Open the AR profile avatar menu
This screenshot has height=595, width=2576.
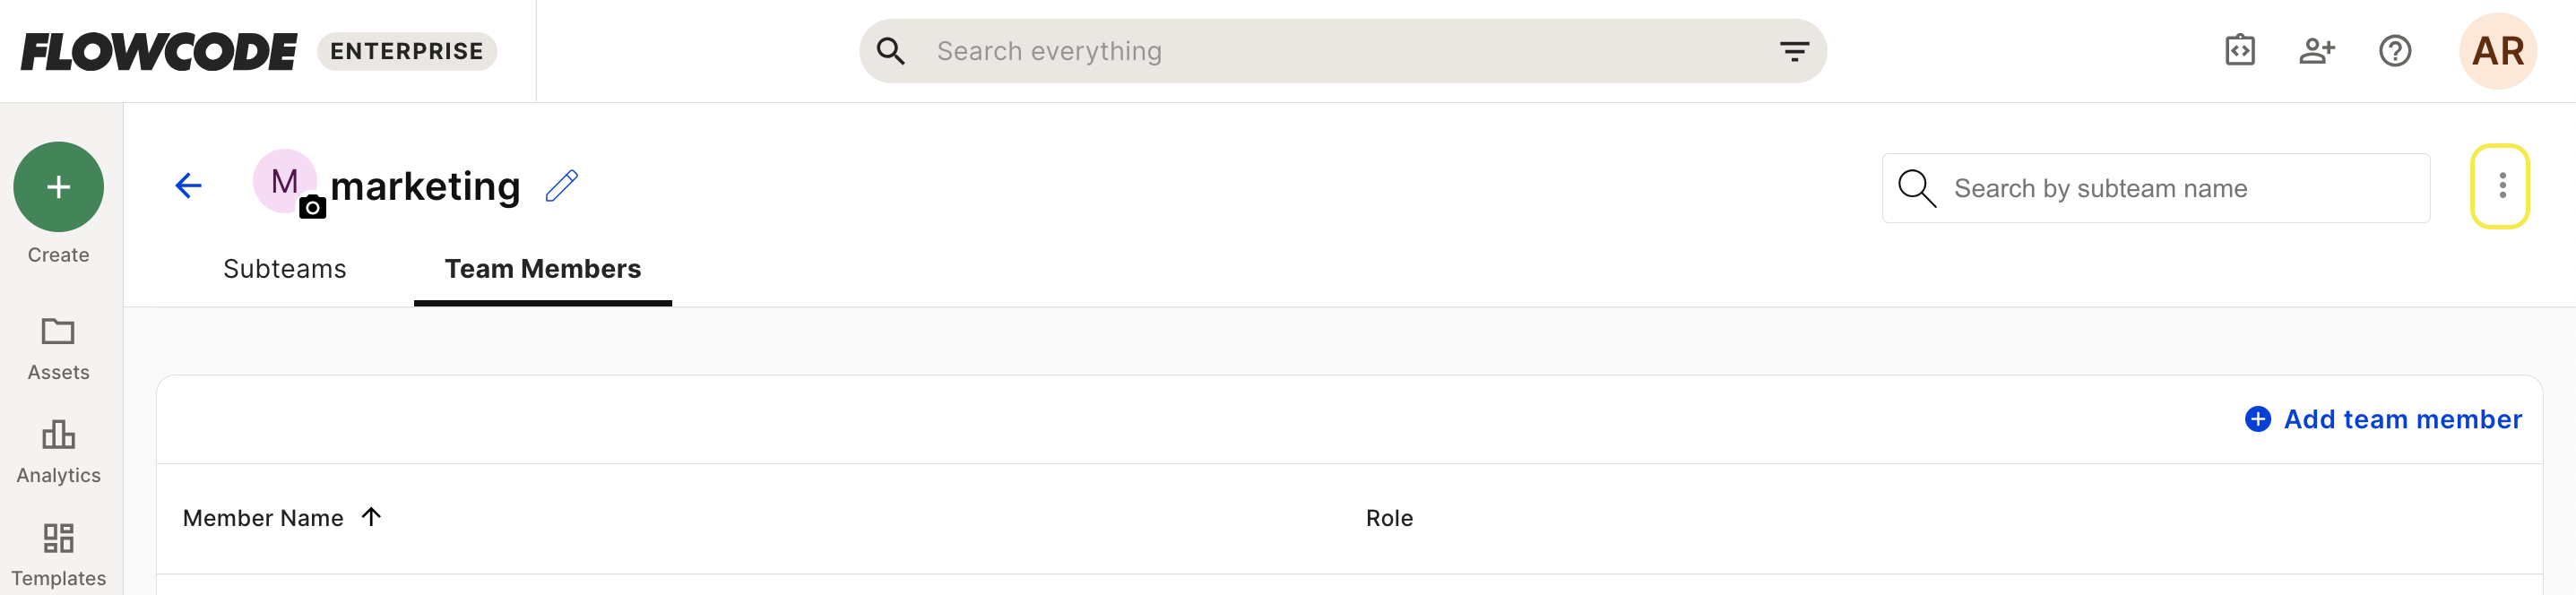(2497, 51)
